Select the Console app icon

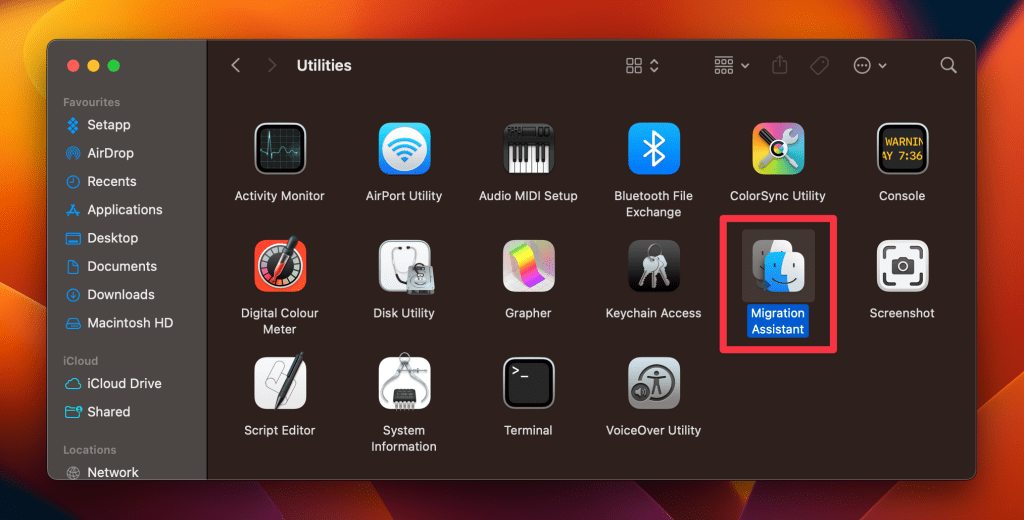coord(902,149)
